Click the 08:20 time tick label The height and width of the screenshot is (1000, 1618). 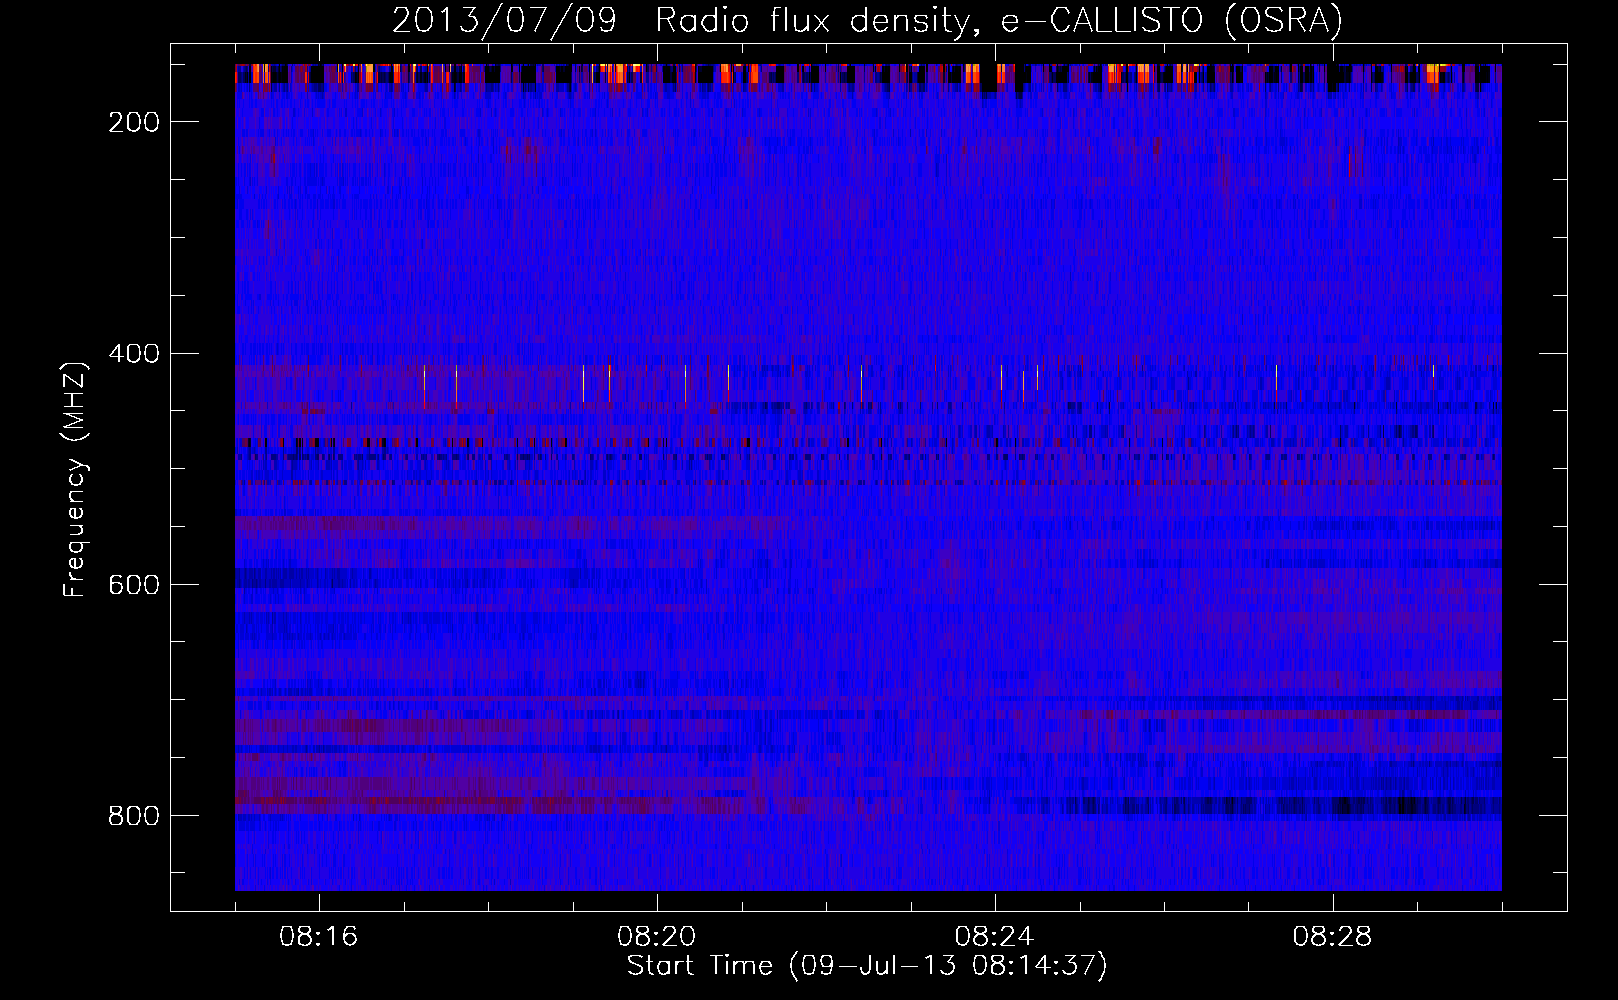coord(657,937)
